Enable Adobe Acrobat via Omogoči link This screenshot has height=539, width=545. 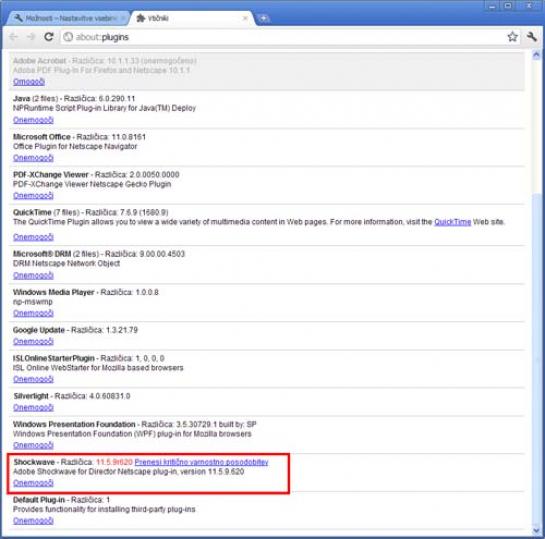click(29, 82)
